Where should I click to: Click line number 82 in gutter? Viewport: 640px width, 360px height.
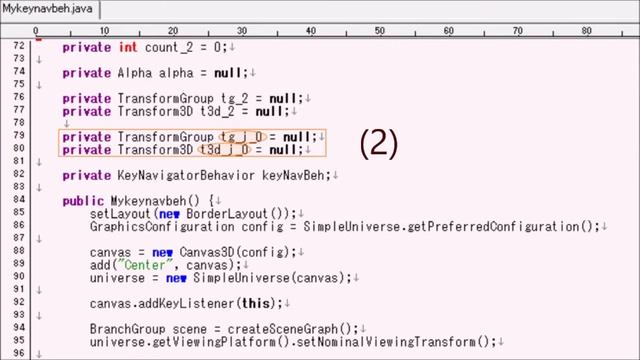19,173
